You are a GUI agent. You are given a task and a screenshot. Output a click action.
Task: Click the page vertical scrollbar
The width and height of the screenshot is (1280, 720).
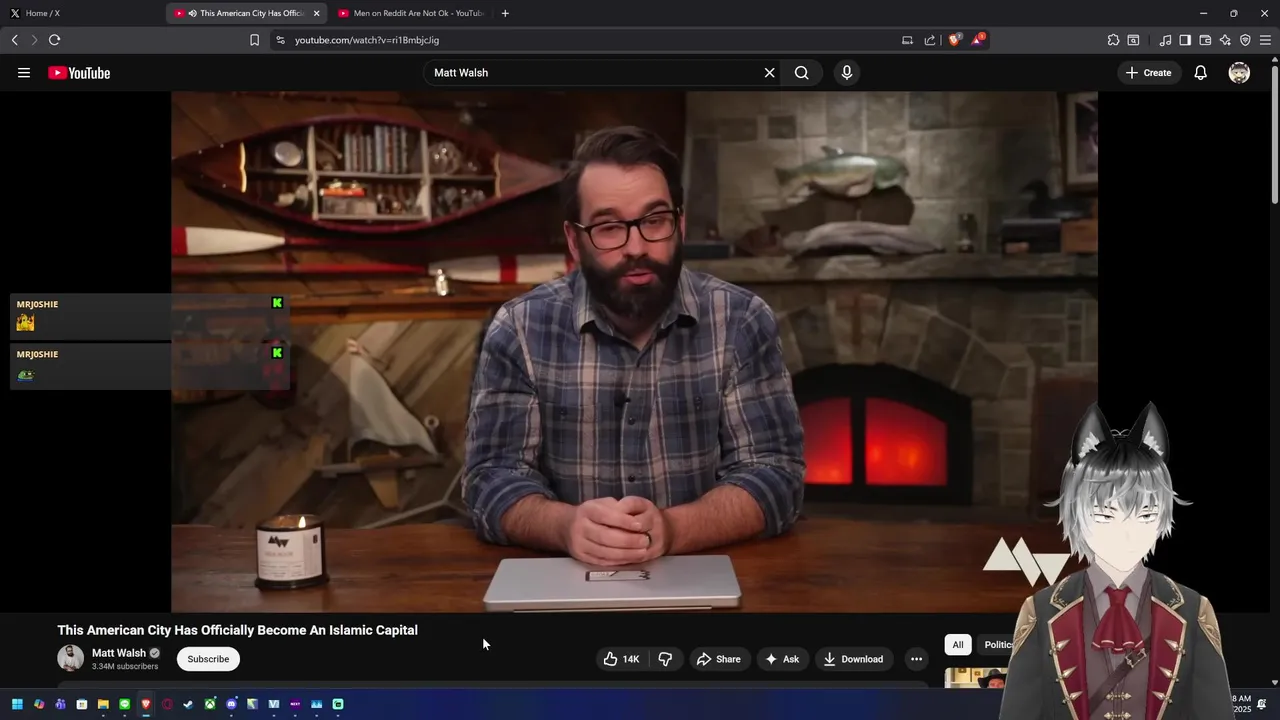point(1274,135)
